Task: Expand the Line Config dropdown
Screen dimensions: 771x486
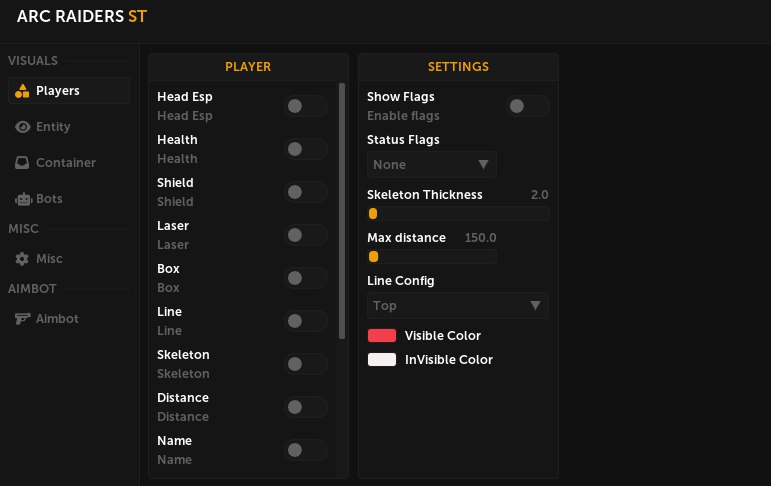Action: coord(457,306)
